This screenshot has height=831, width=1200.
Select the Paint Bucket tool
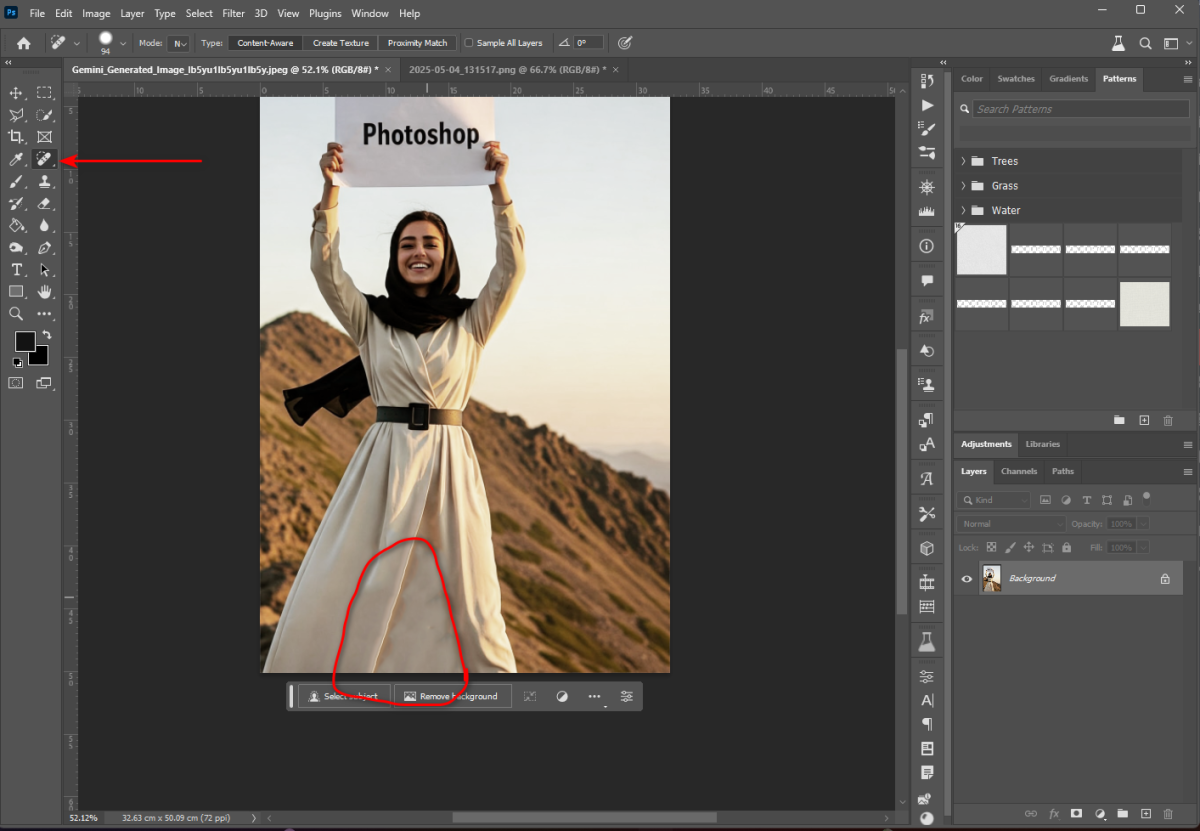(x=16, y=225)
